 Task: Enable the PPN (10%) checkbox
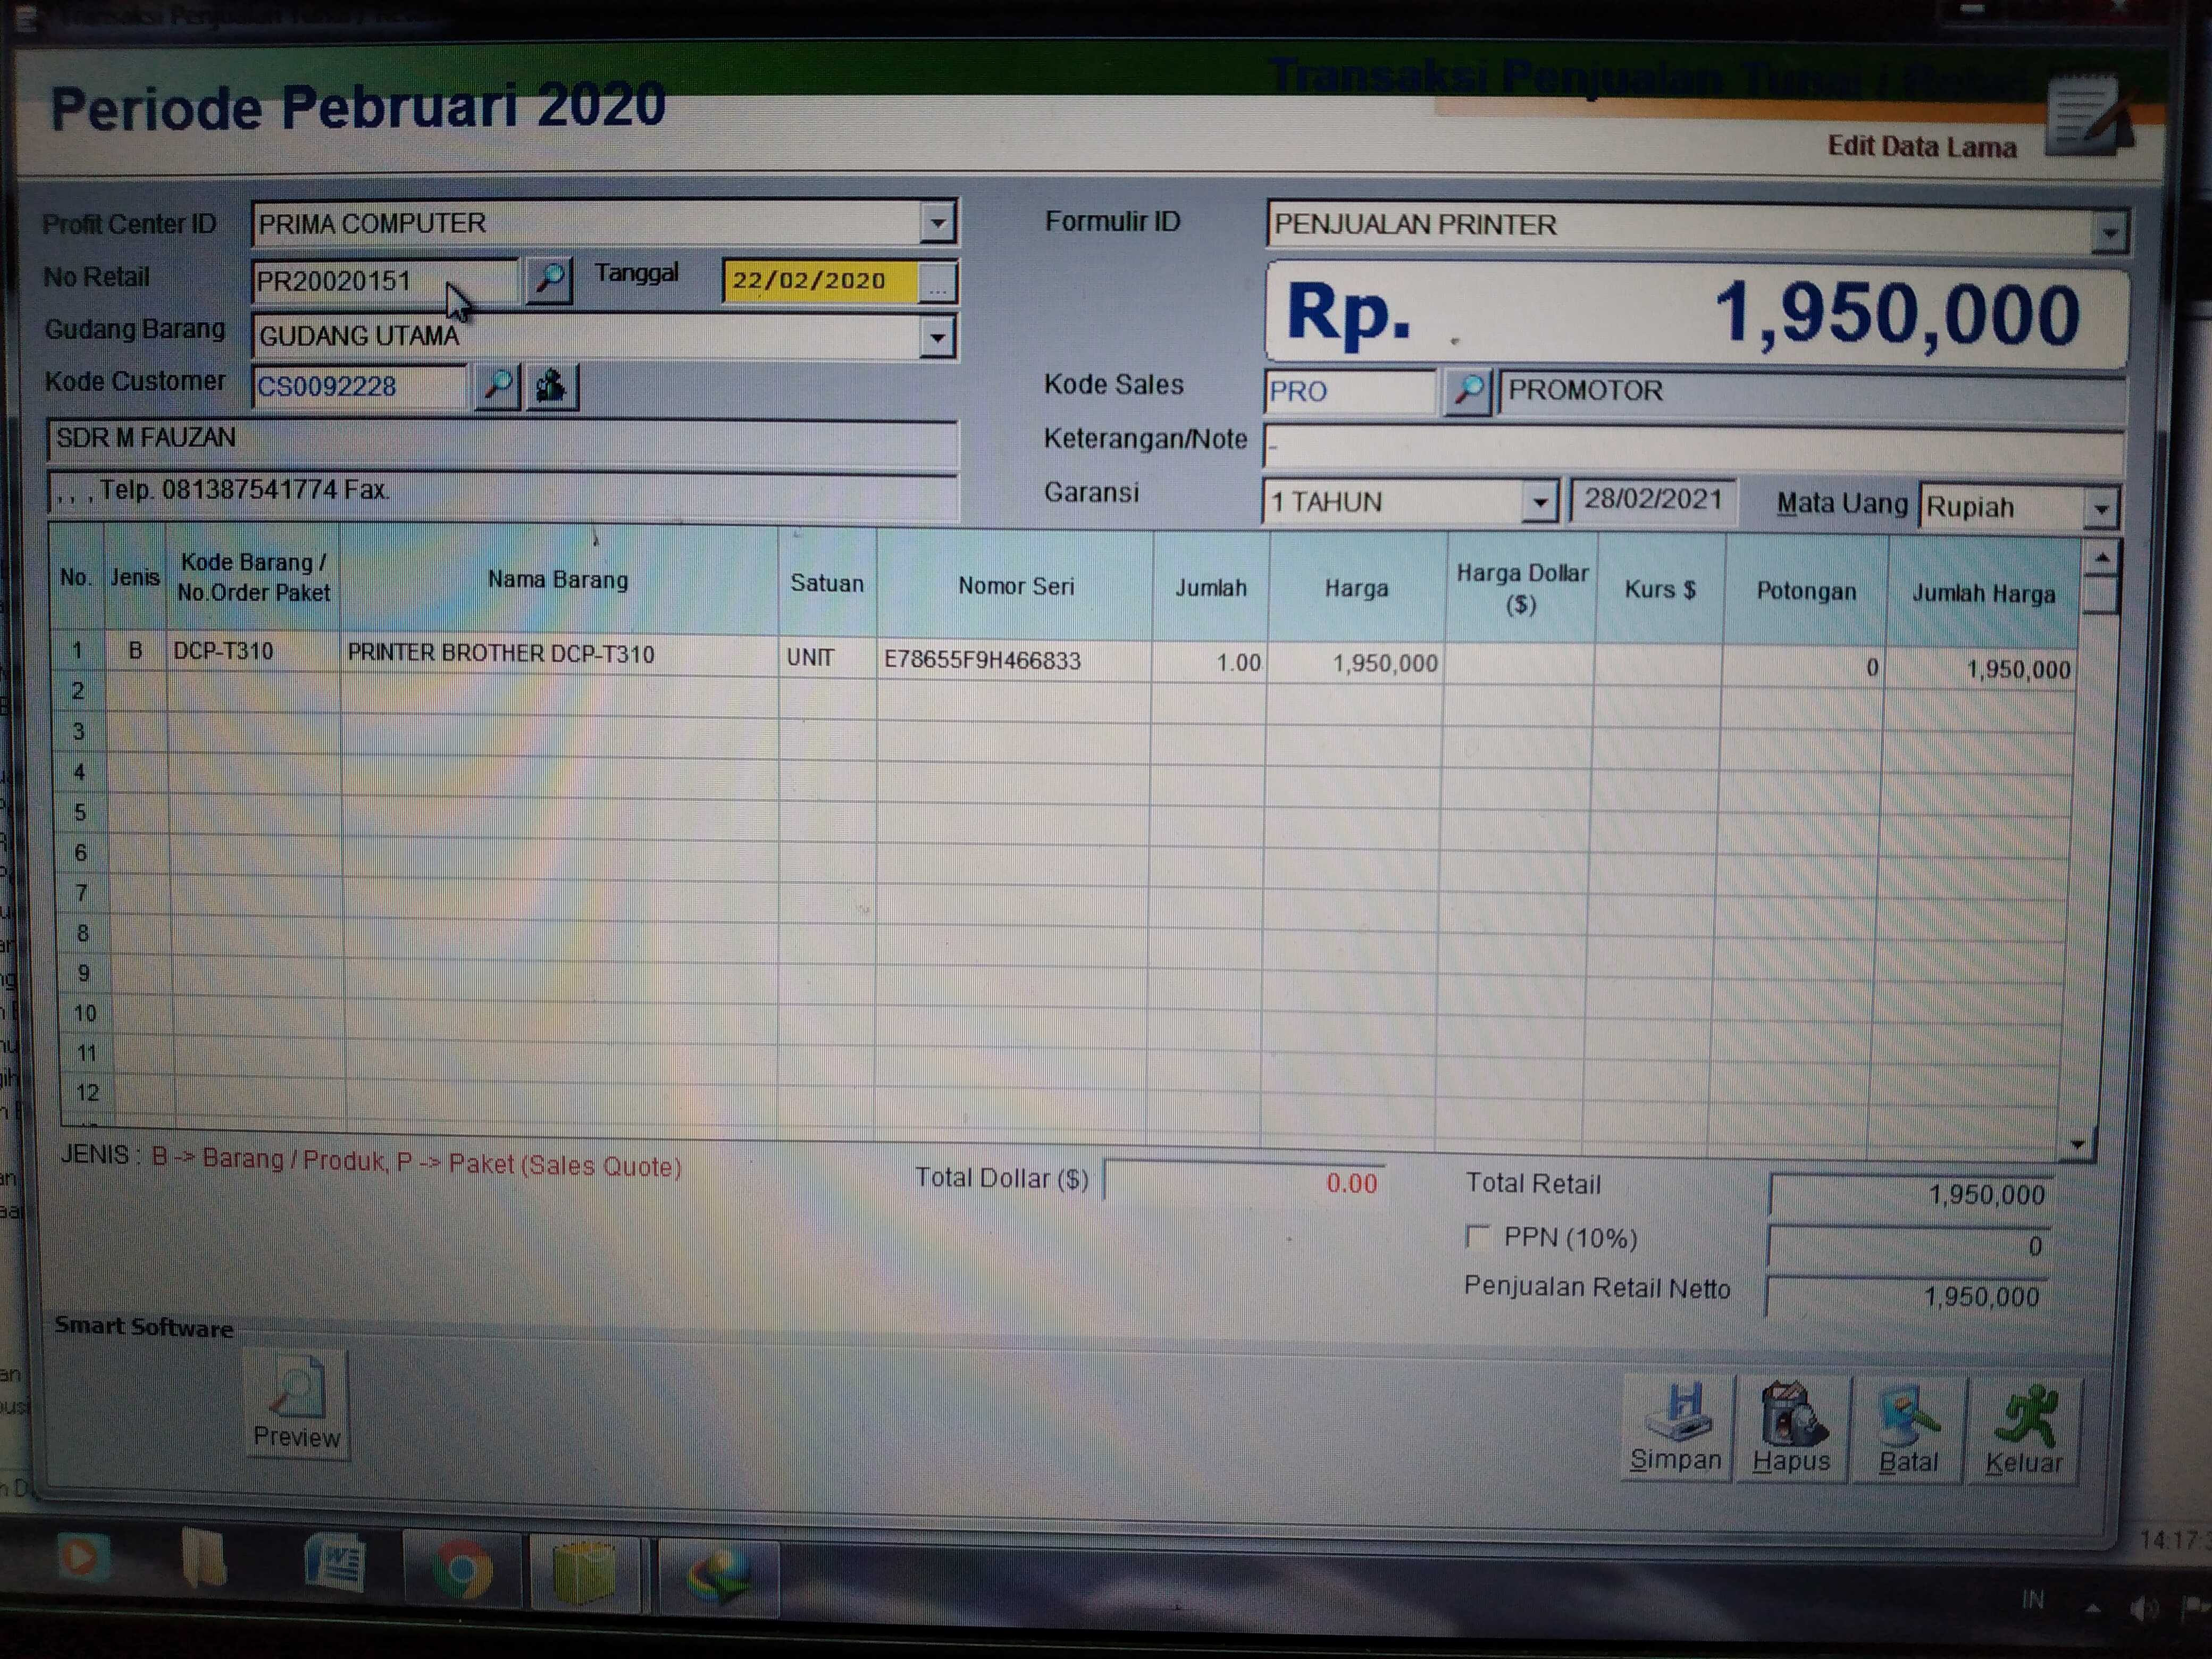1477,1236
